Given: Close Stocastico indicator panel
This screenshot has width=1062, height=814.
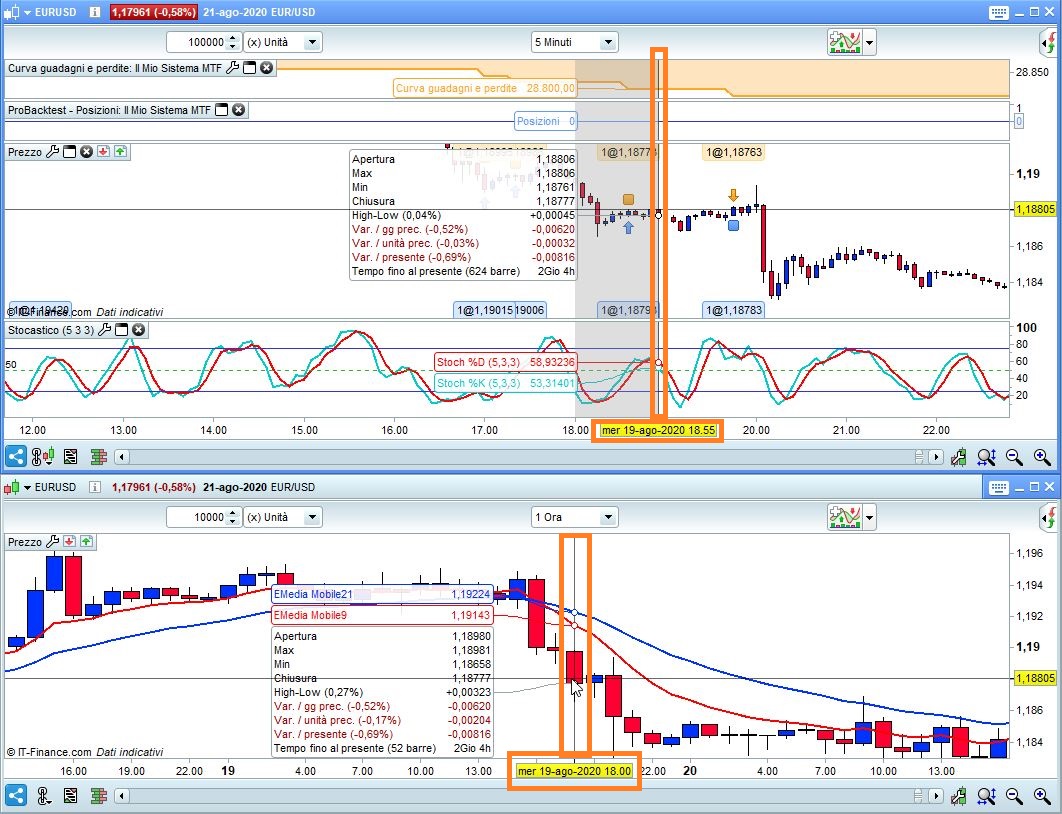Looking at the screenshot, I should pos(138,330).
